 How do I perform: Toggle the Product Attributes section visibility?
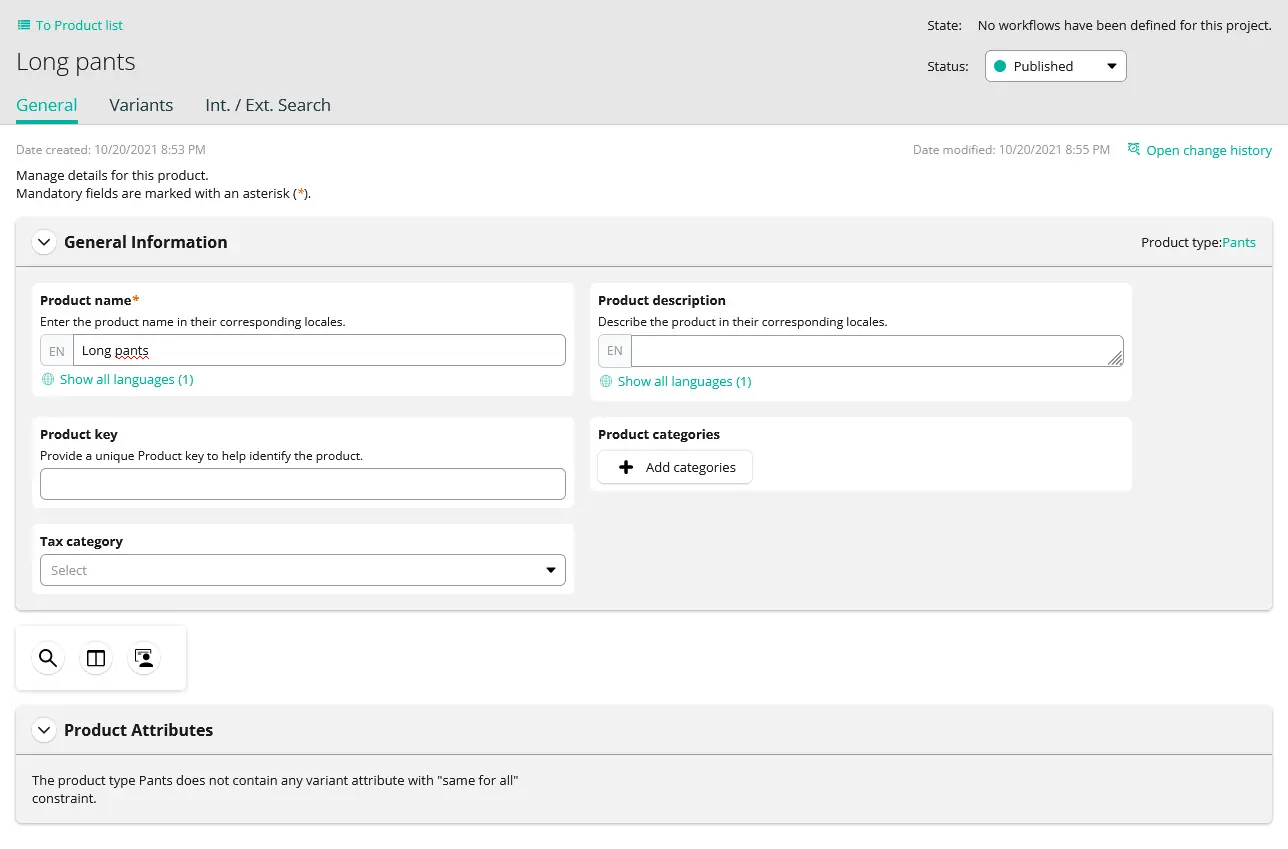coord(44,730)
